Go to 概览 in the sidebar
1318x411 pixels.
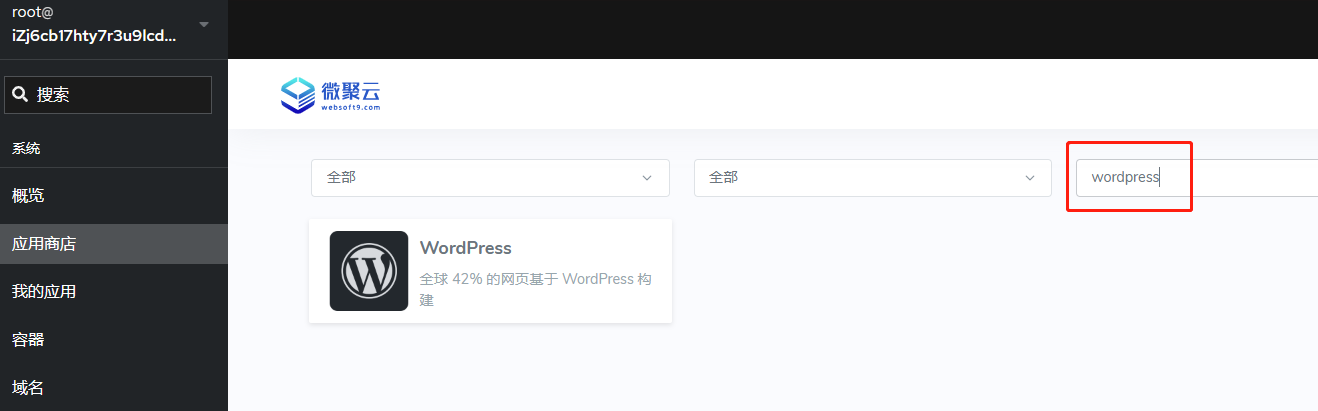coord(28,195)
